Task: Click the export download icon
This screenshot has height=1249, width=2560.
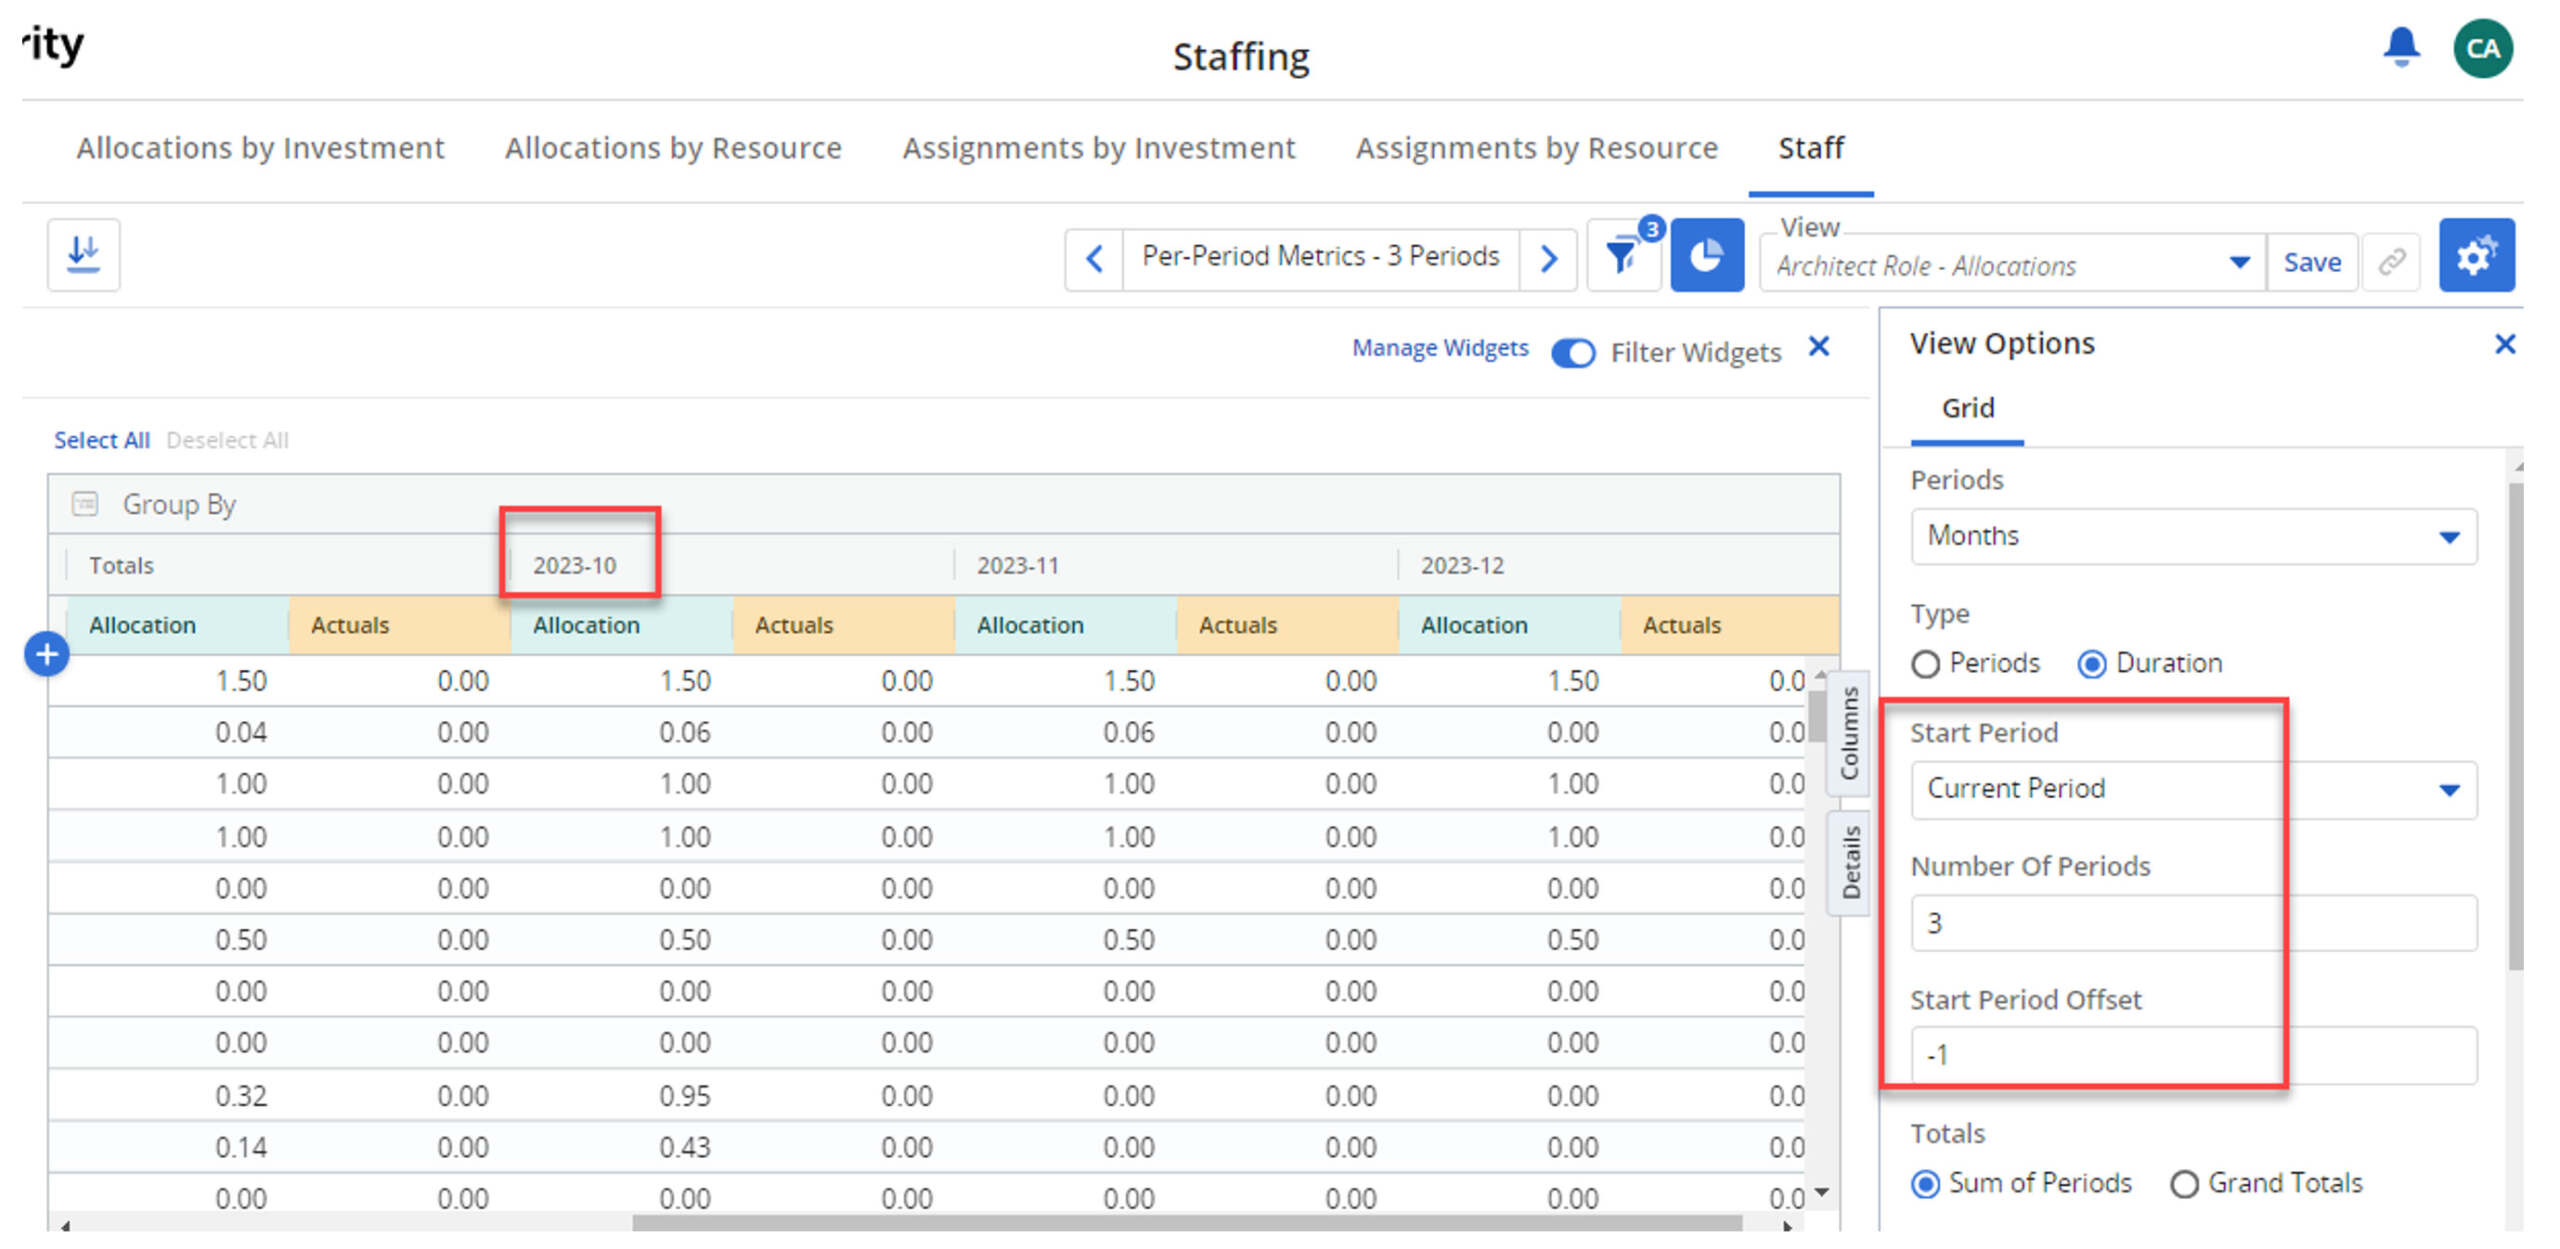Action: [x=83, y=255]
